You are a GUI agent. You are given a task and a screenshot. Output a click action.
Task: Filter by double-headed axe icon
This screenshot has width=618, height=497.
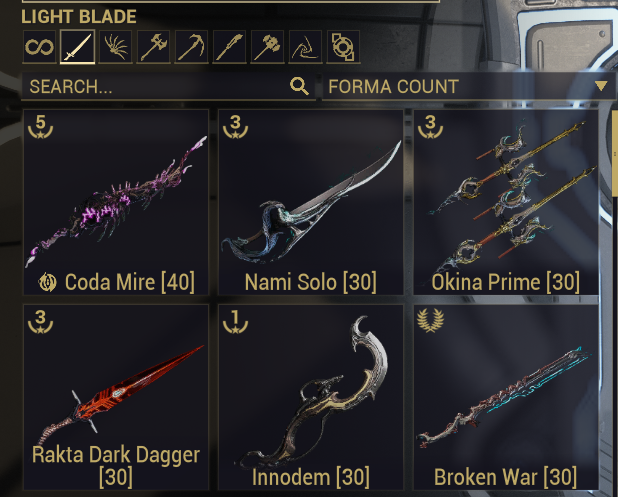153,47
